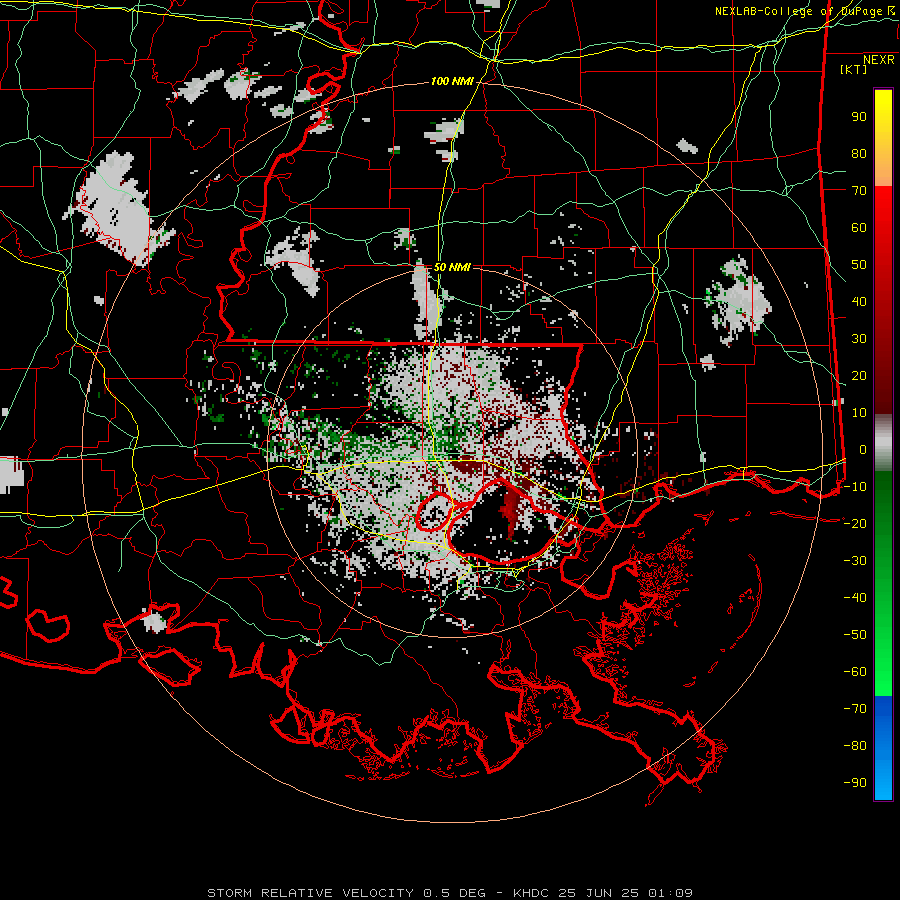Click the -20 value on the velocity scale

(x=855, y=524)
